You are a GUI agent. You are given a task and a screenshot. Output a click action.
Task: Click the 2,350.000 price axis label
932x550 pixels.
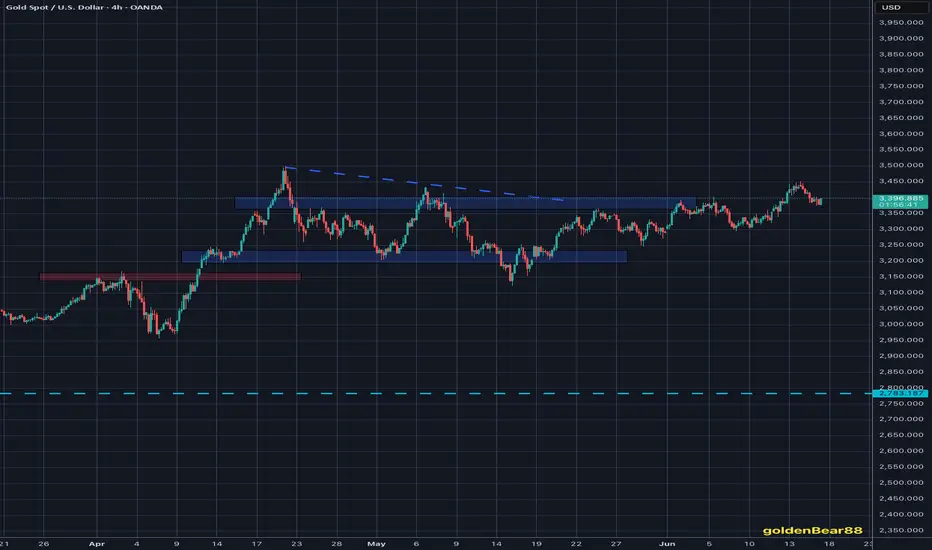click(900, 530)
